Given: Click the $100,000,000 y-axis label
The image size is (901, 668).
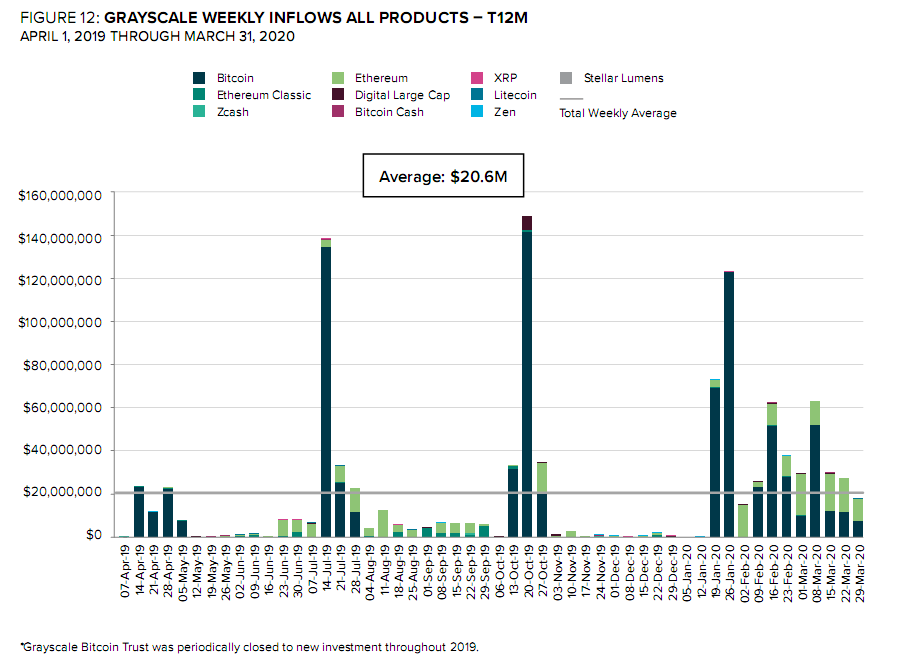Looking at the screenshot, I should tap(60, 322).
